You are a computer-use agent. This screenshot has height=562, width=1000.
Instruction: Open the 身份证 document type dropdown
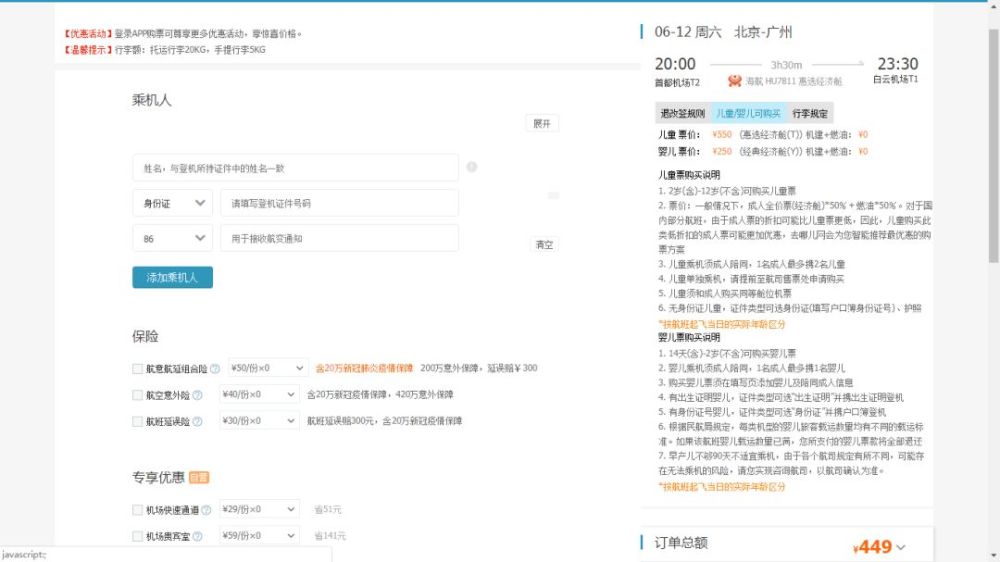click(x=173, y=203)
